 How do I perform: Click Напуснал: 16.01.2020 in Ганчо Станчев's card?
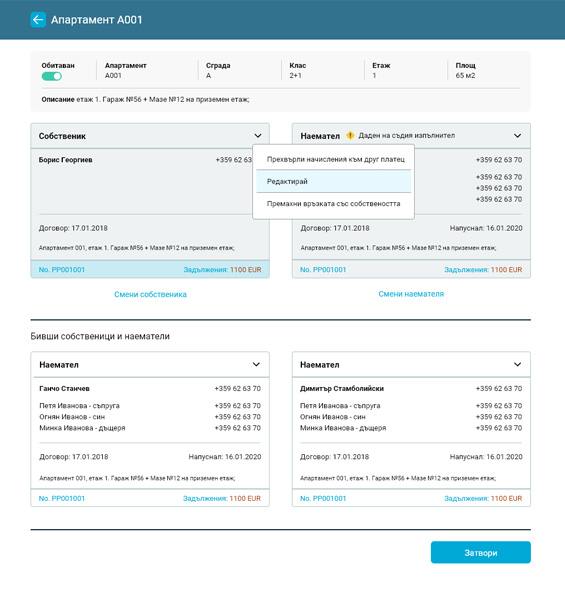coord(225,457)
